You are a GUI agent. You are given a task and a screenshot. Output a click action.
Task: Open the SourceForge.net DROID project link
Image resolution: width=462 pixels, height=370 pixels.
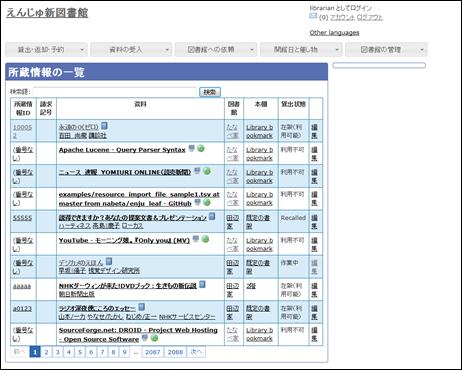pos(138,335)
